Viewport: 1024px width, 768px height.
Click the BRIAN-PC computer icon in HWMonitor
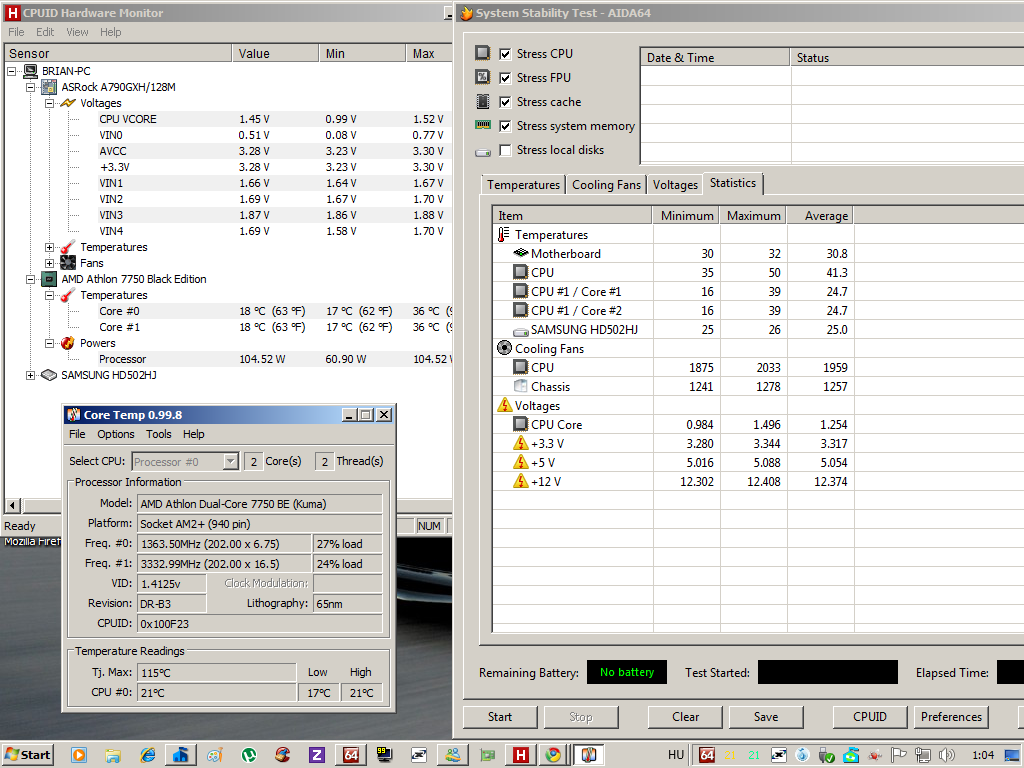(x=30, y=71)
